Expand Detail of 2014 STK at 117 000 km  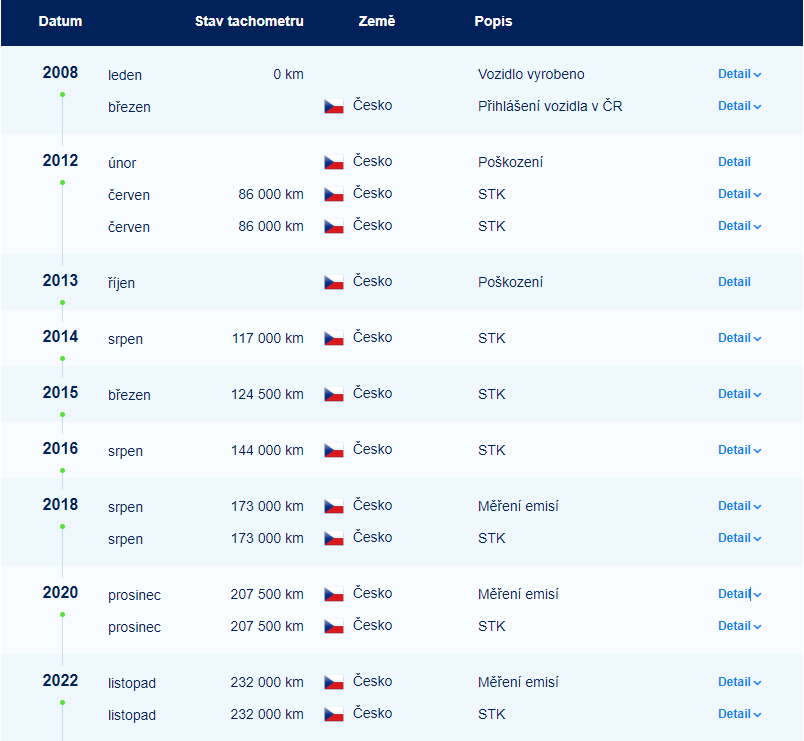point(739,338)
